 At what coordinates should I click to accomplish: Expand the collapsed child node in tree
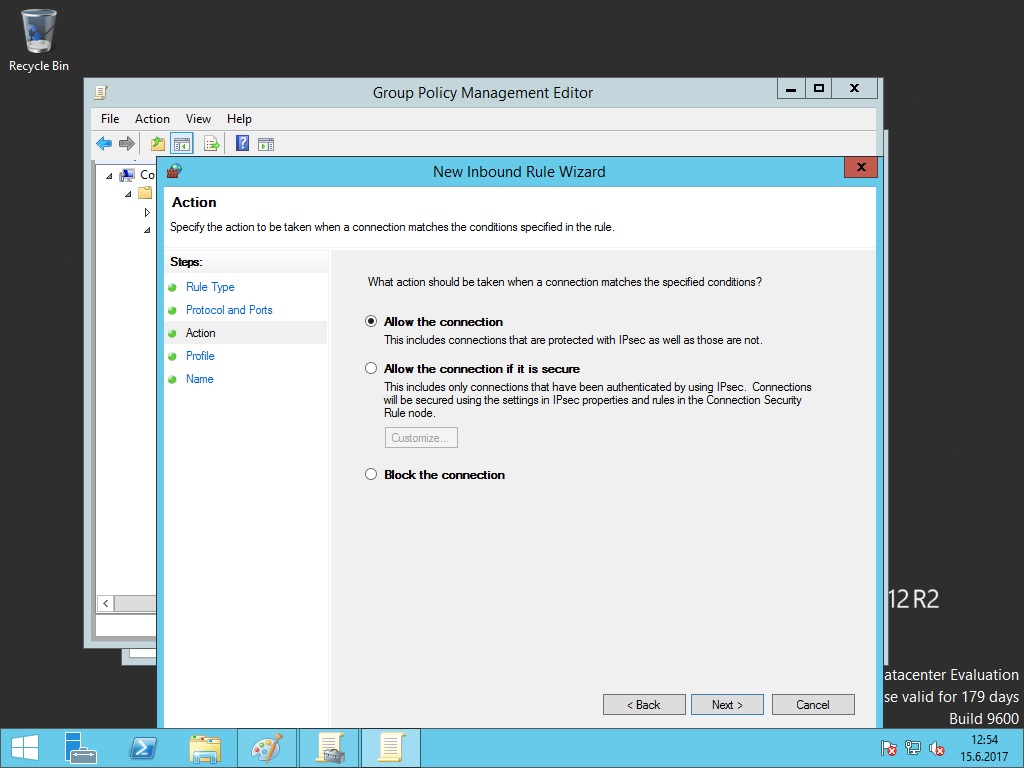tap(147, 212)
